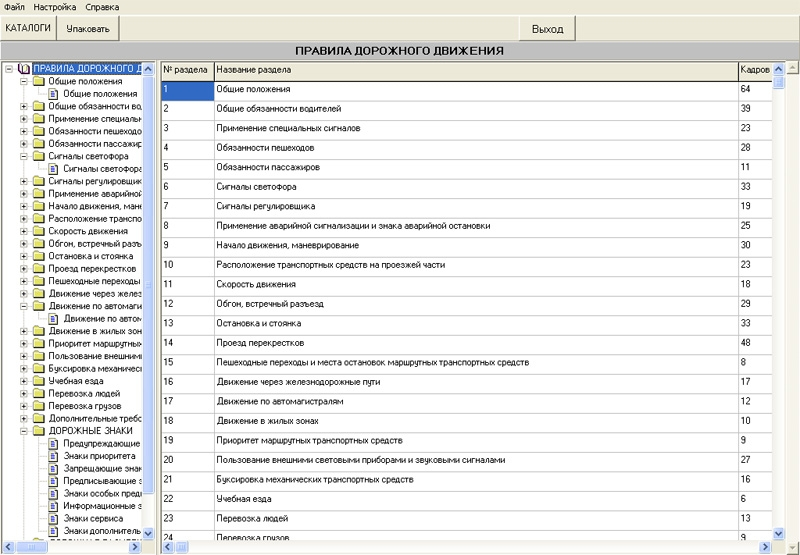Open the Файл menu
The image size is (800, 555).
click(x=14, y=7)
